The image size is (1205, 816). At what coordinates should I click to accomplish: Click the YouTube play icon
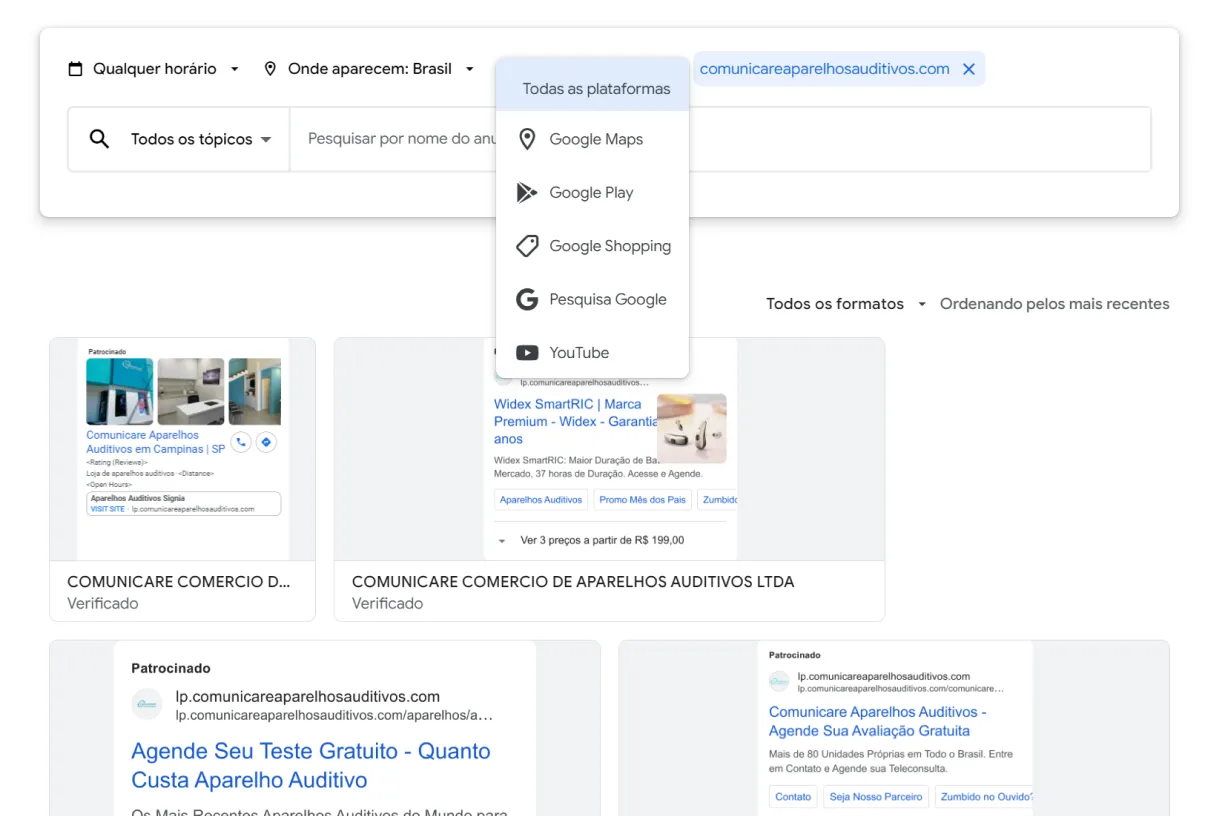(527, 352)
